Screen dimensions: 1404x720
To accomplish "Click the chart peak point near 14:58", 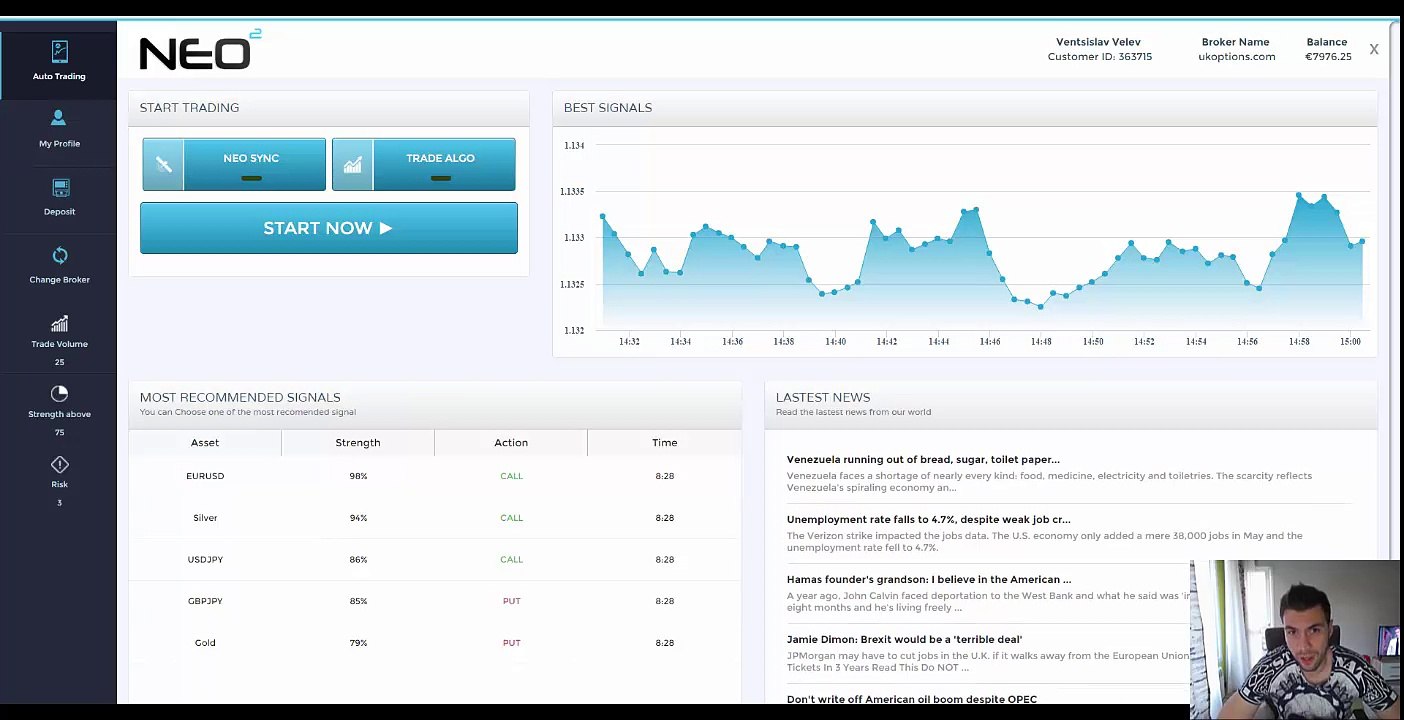I will [1299, 195].
